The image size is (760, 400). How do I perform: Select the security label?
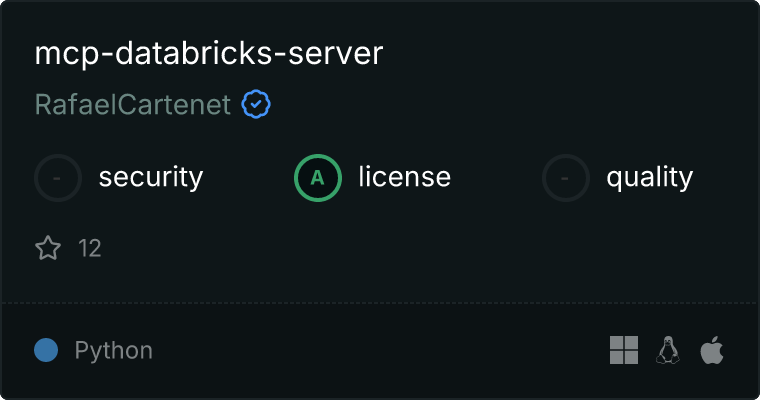pyautogui.click(x=151, y=177)
